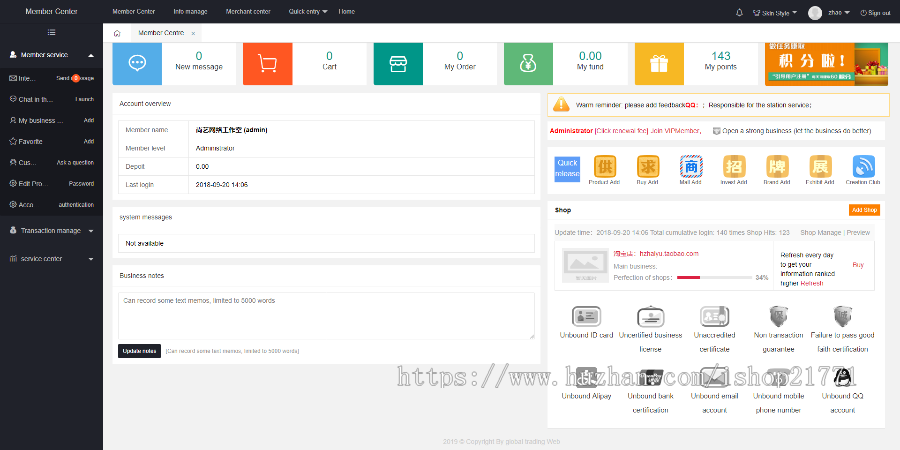
Task: Click the Update notes button
Action: point(139,351)
